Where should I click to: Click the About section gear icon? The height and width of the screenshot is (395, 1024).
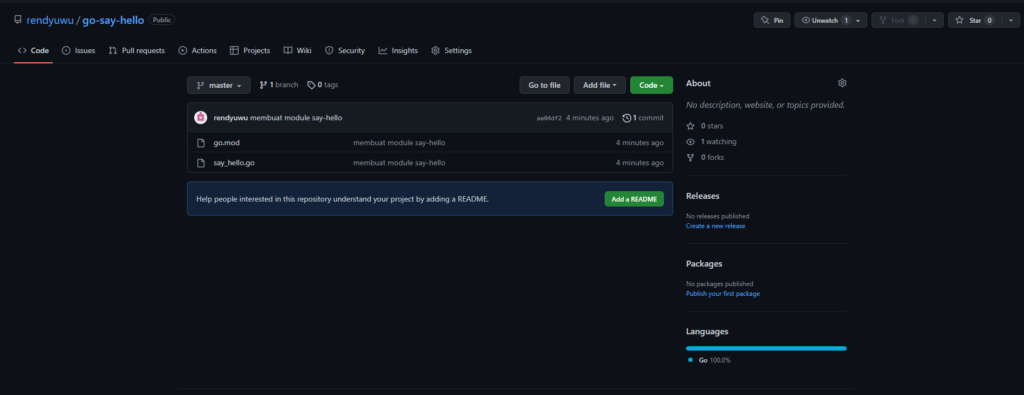842,83
